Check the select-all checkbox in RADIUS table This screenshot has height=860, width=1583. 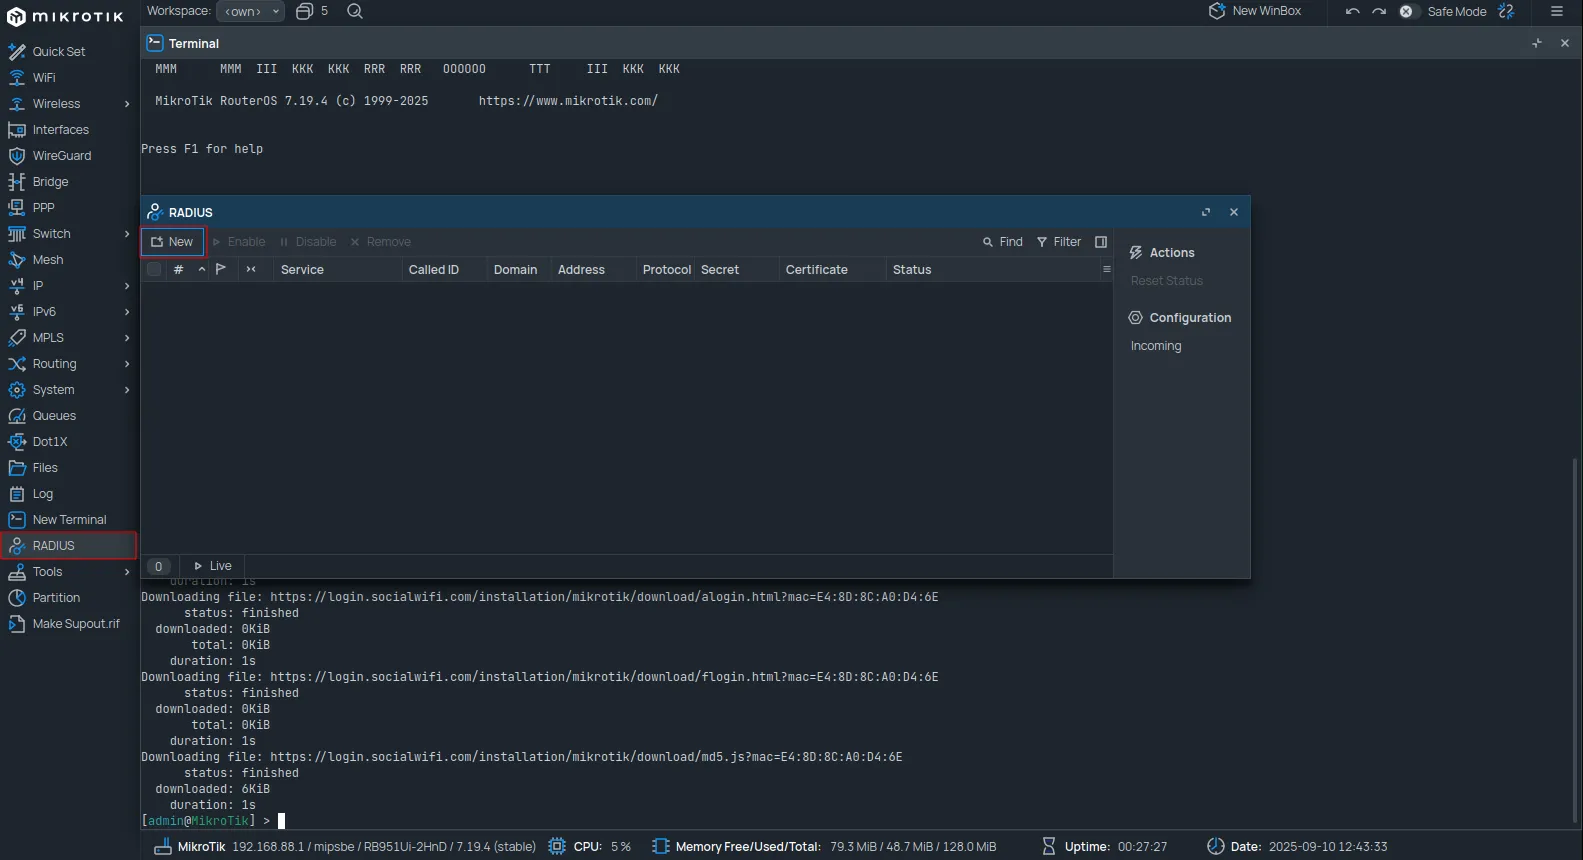154,269
